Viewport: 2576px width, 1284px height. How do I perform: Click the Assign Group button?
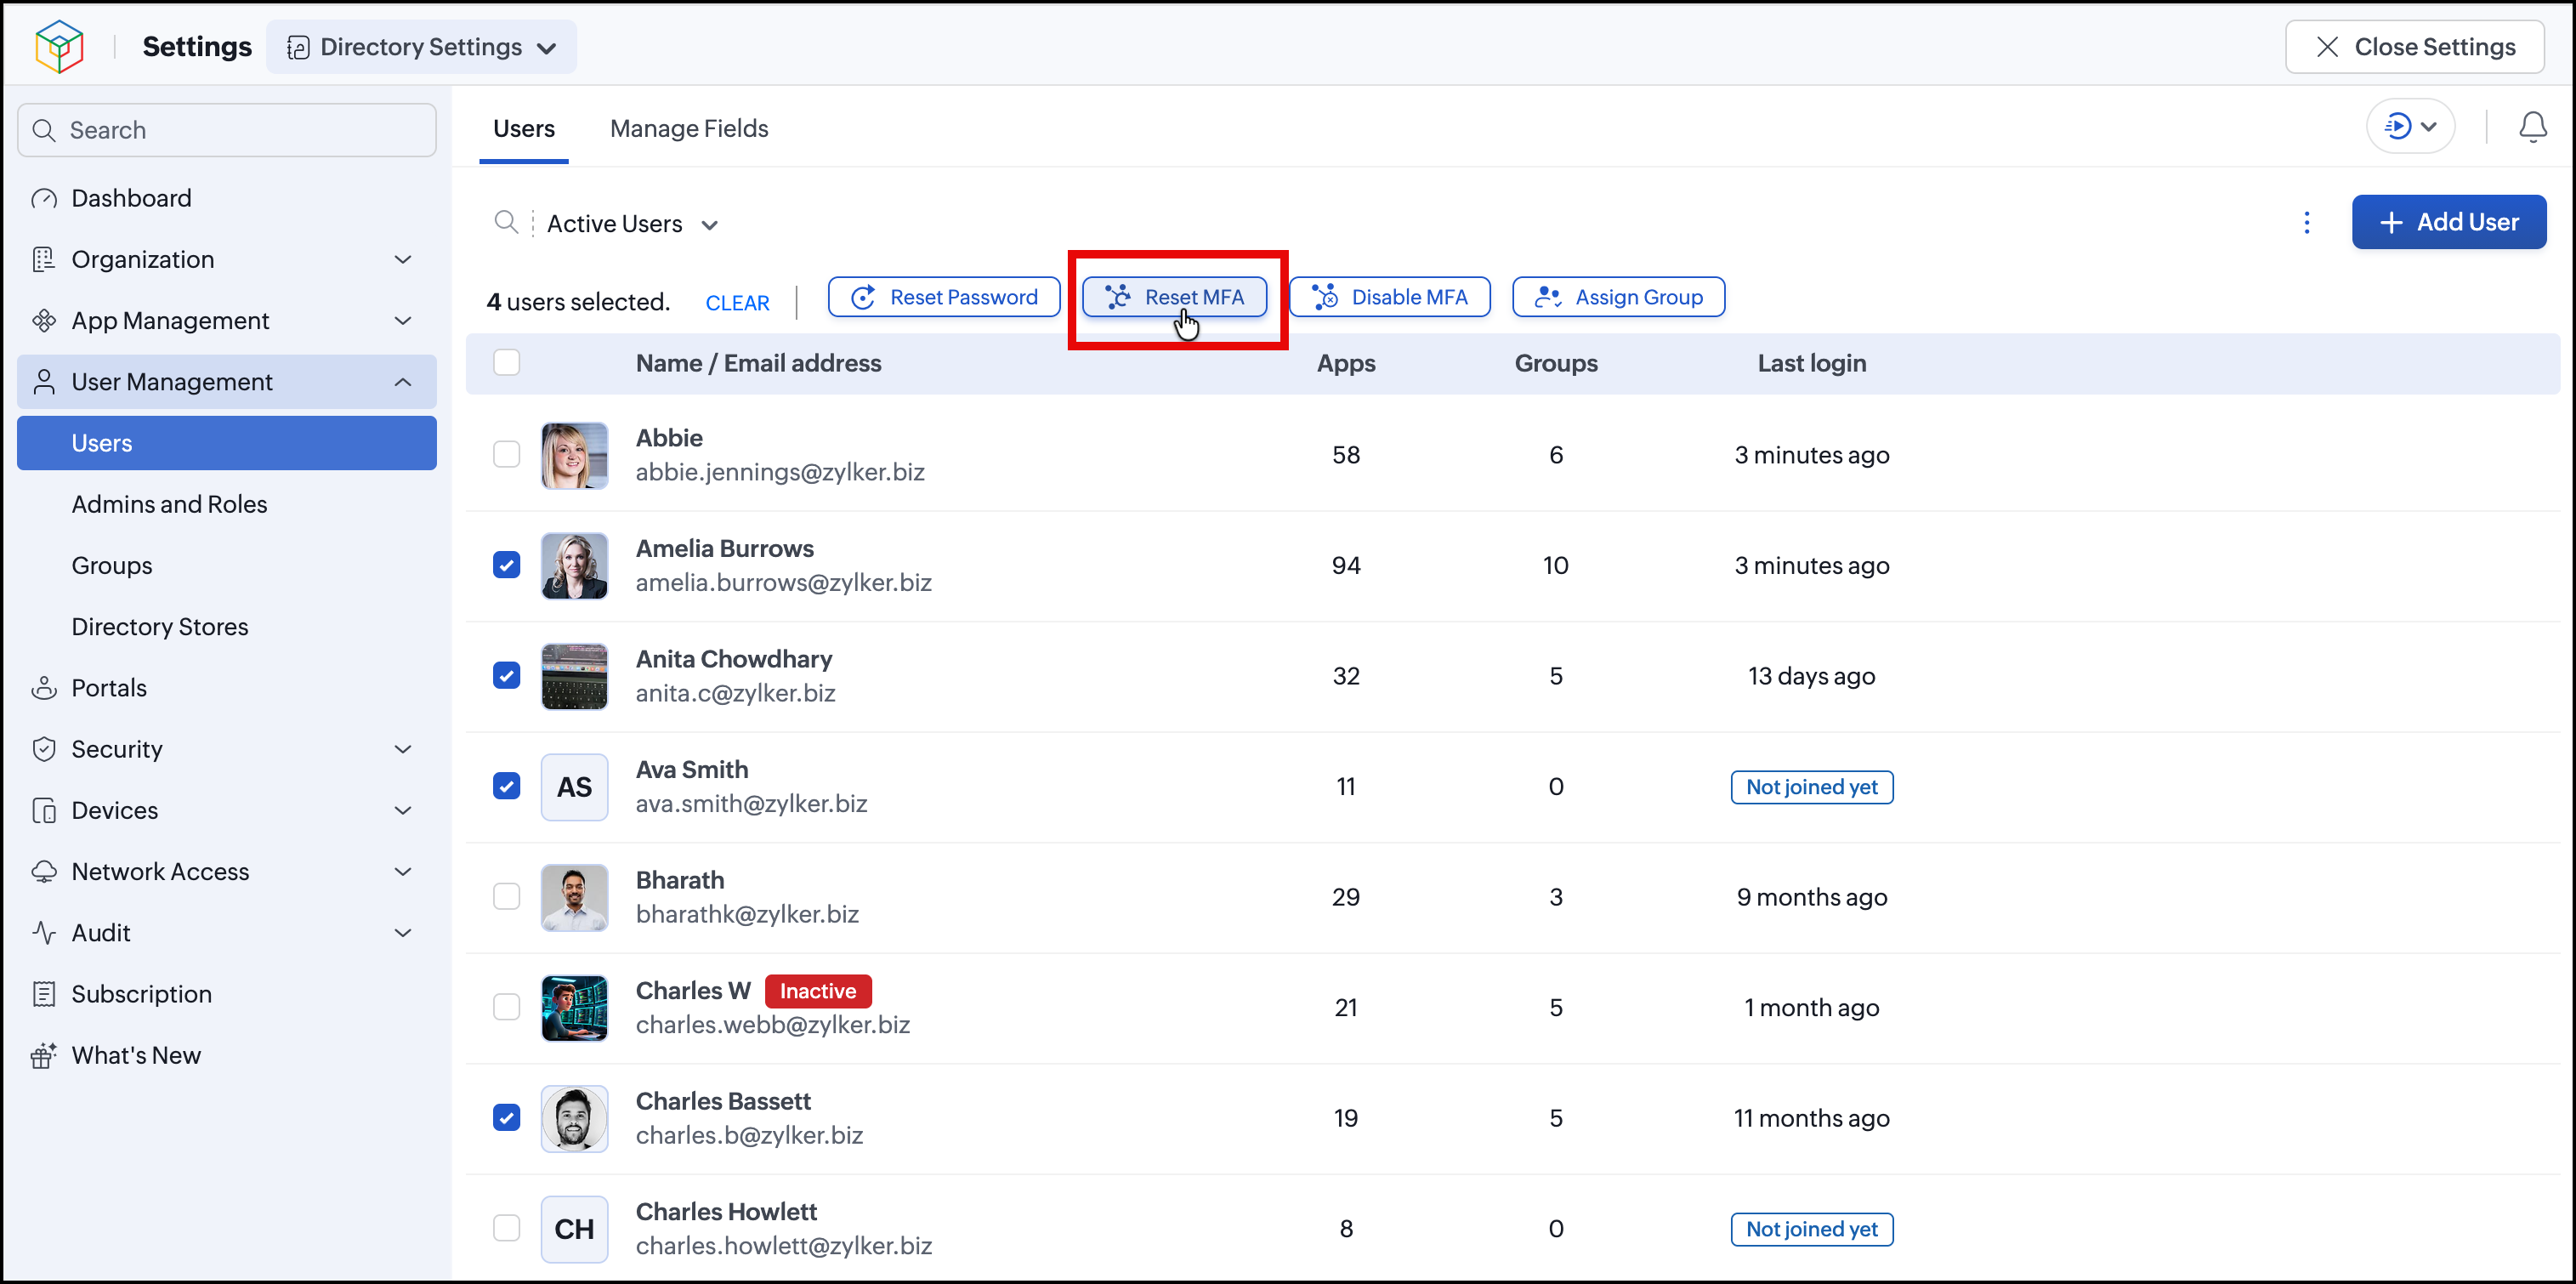[1618, 297]
